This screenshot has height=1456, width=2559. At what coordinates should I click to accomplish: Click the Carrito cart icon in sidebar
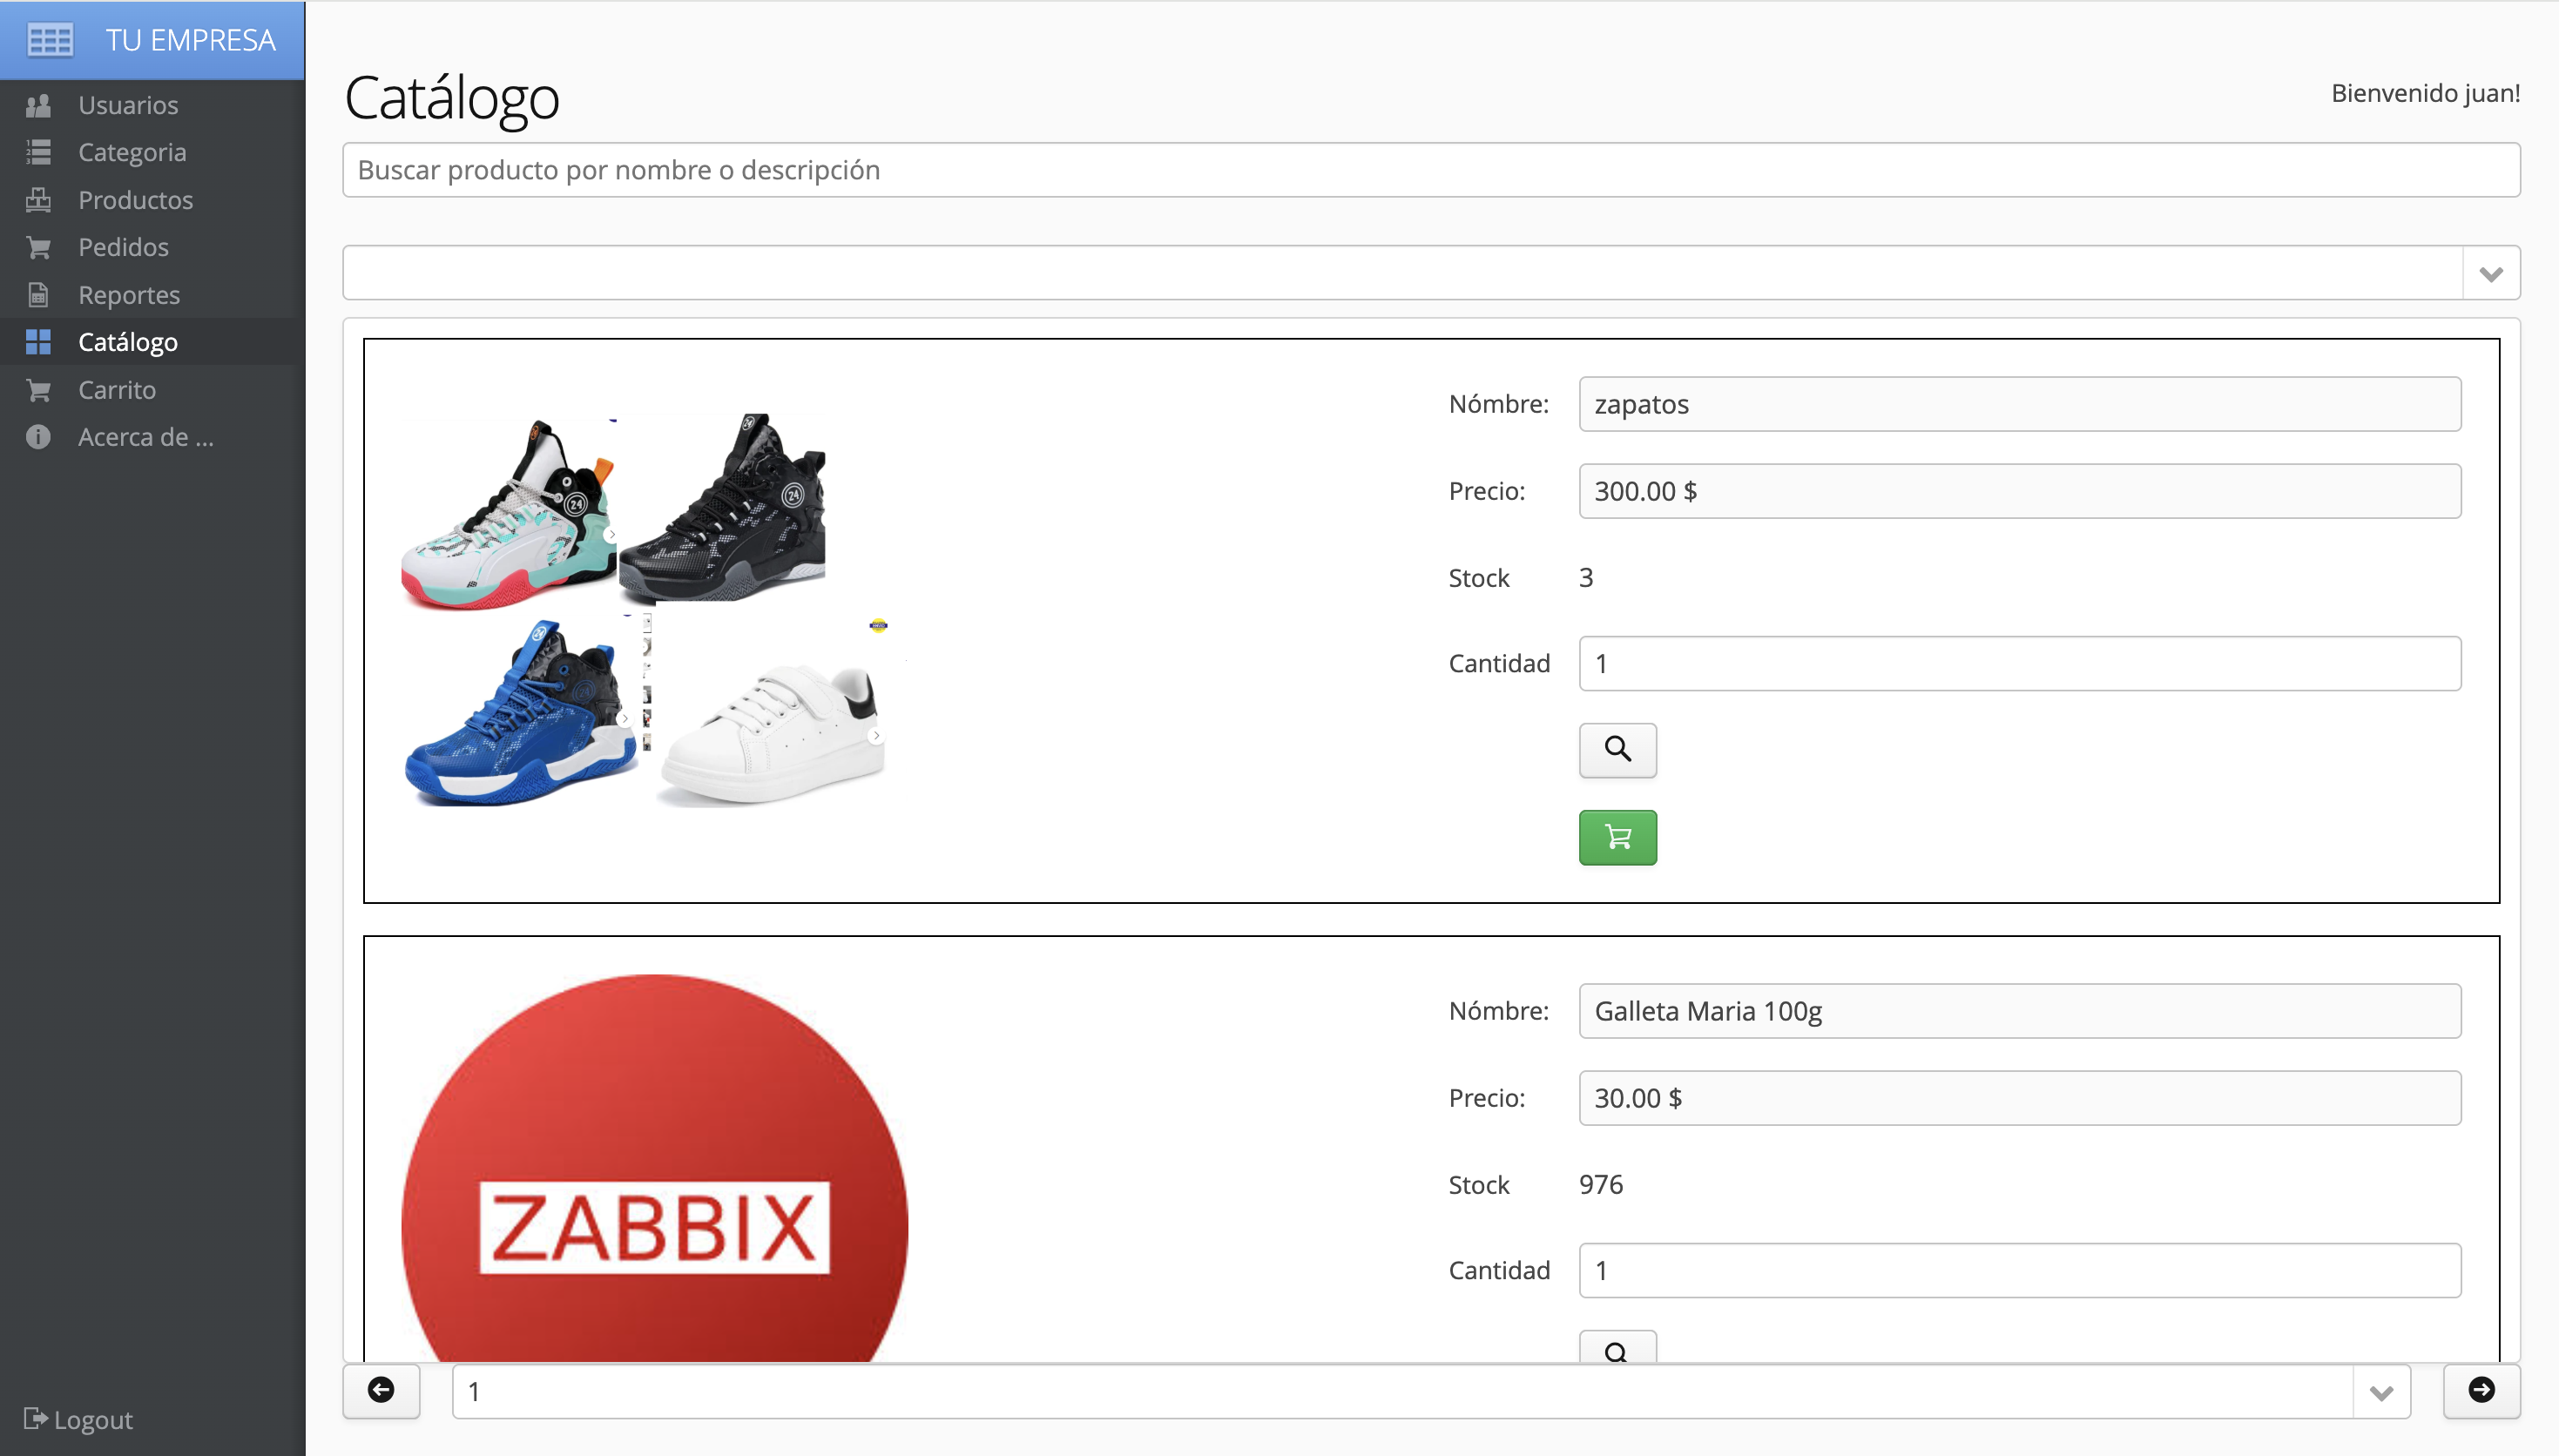coord(38,390)
